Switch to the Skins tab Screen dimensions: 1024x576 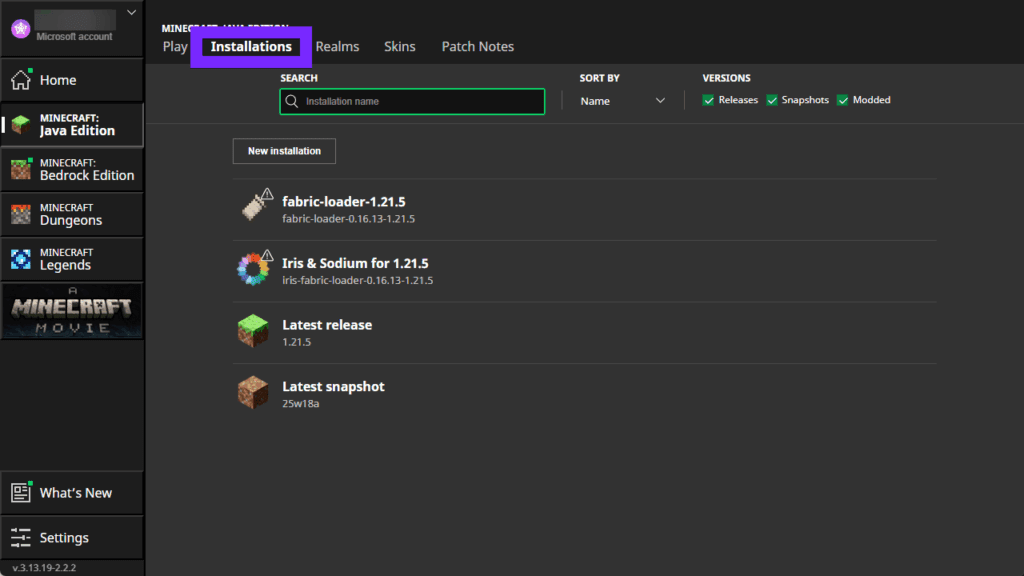(x=400, y=46)
